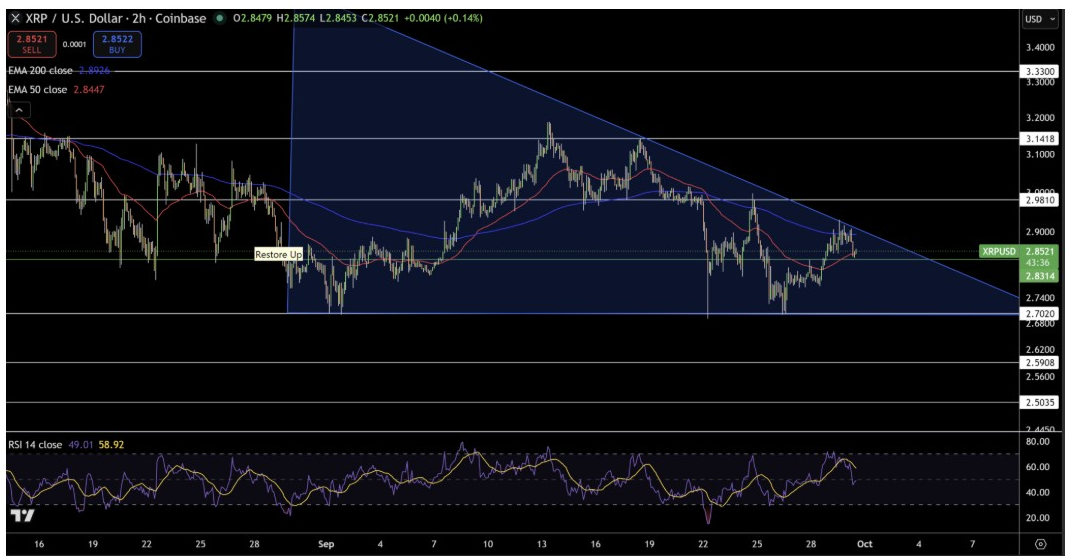Collapse the indicator legend with chevron arrow
1066x558 pixels.
(19, 109)
